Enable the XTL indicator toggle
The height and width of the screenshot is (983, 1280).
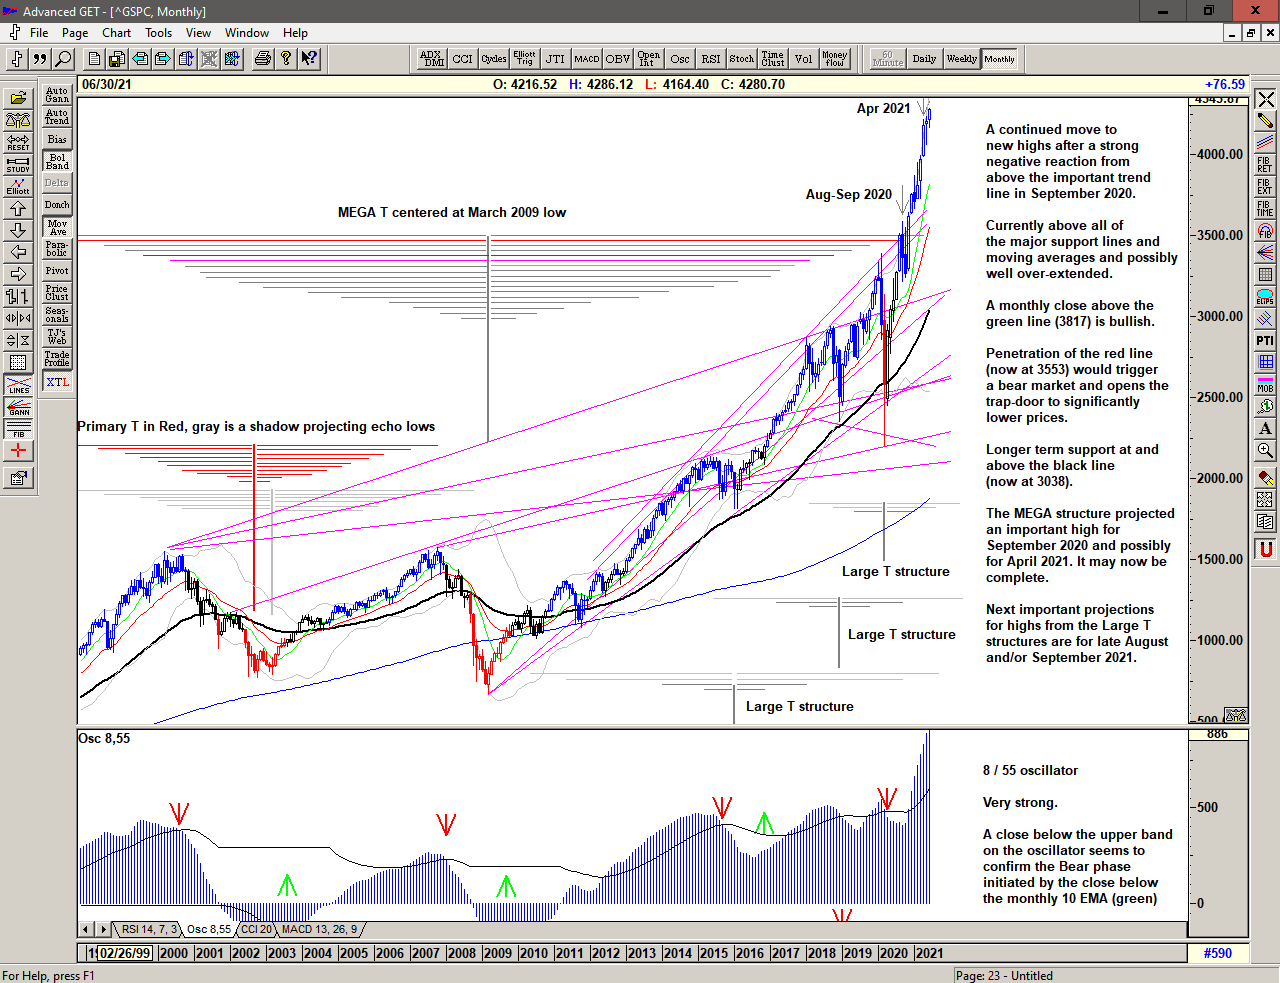(57, 382)
